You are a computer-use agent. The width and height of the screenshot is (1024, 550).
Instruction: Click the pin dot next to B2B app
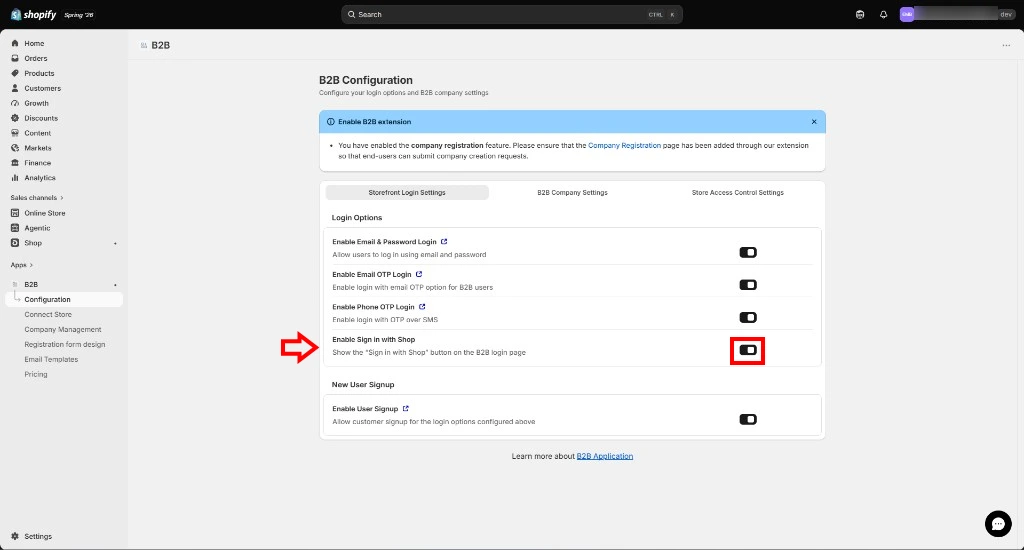(x=116, y=285)
